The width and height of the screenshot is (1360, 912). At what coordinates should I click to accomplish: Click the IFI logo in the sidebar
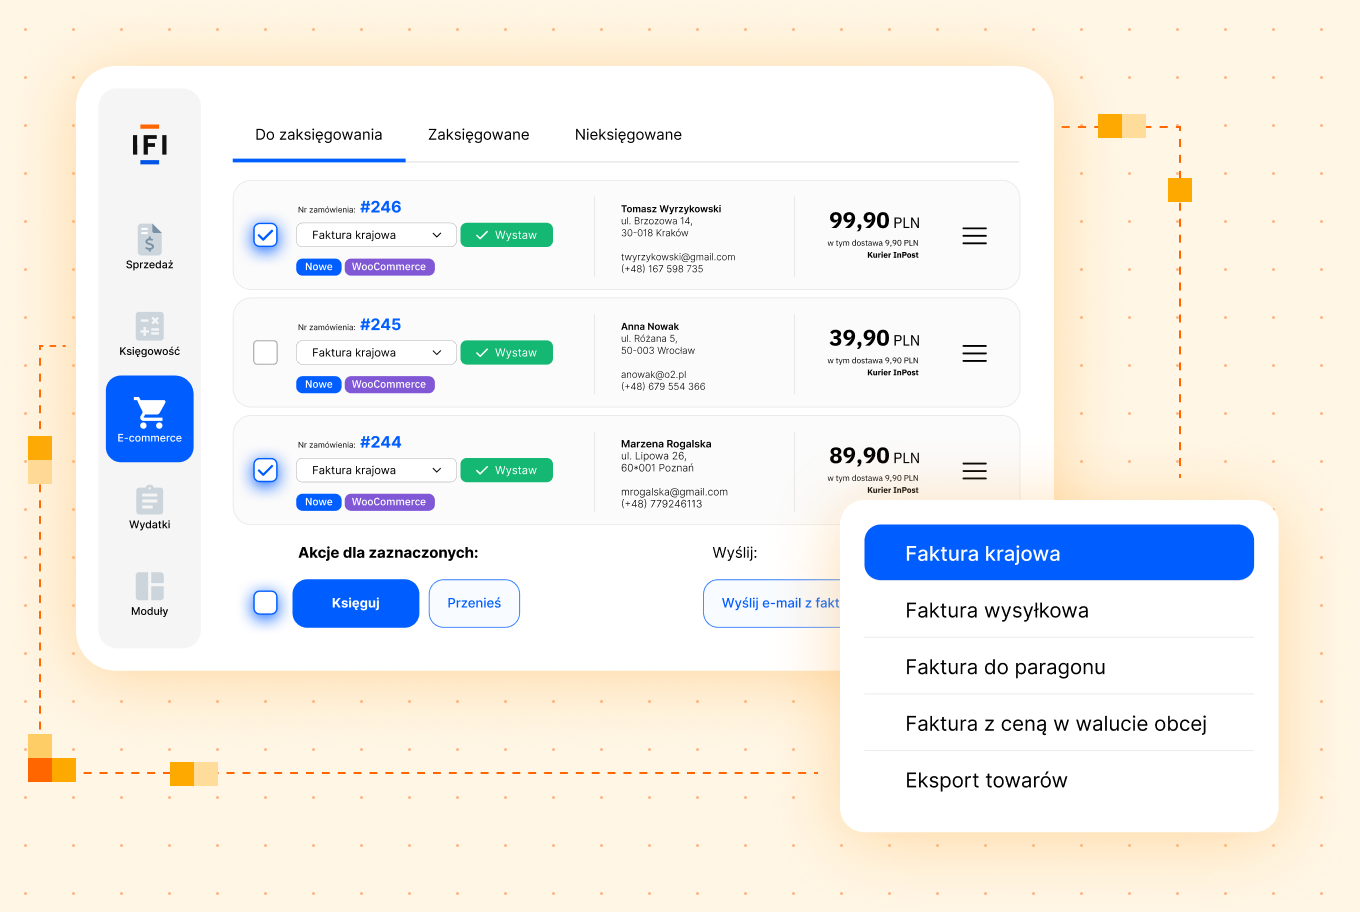[x=150, y=145]
